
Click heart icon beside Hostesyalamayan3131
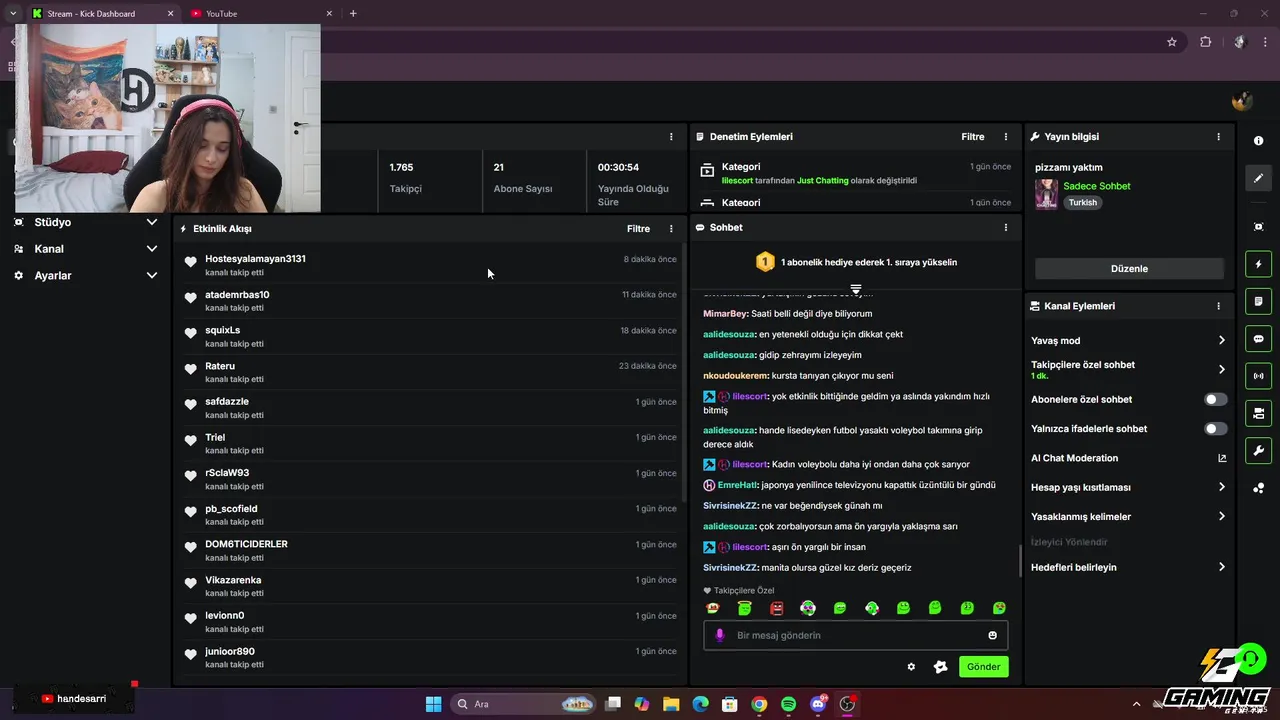190,262
